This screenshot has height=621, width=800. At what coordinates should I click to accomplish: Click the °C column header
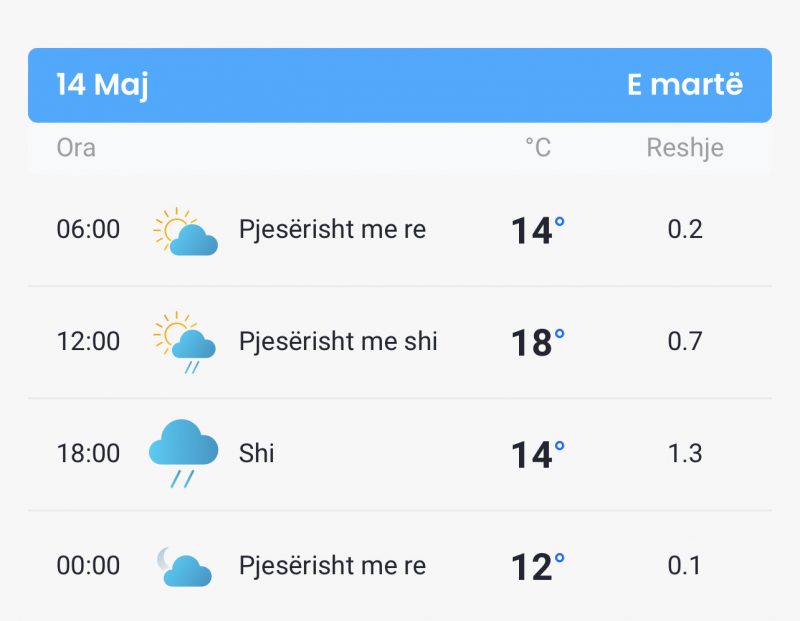[x=538, y=148]
